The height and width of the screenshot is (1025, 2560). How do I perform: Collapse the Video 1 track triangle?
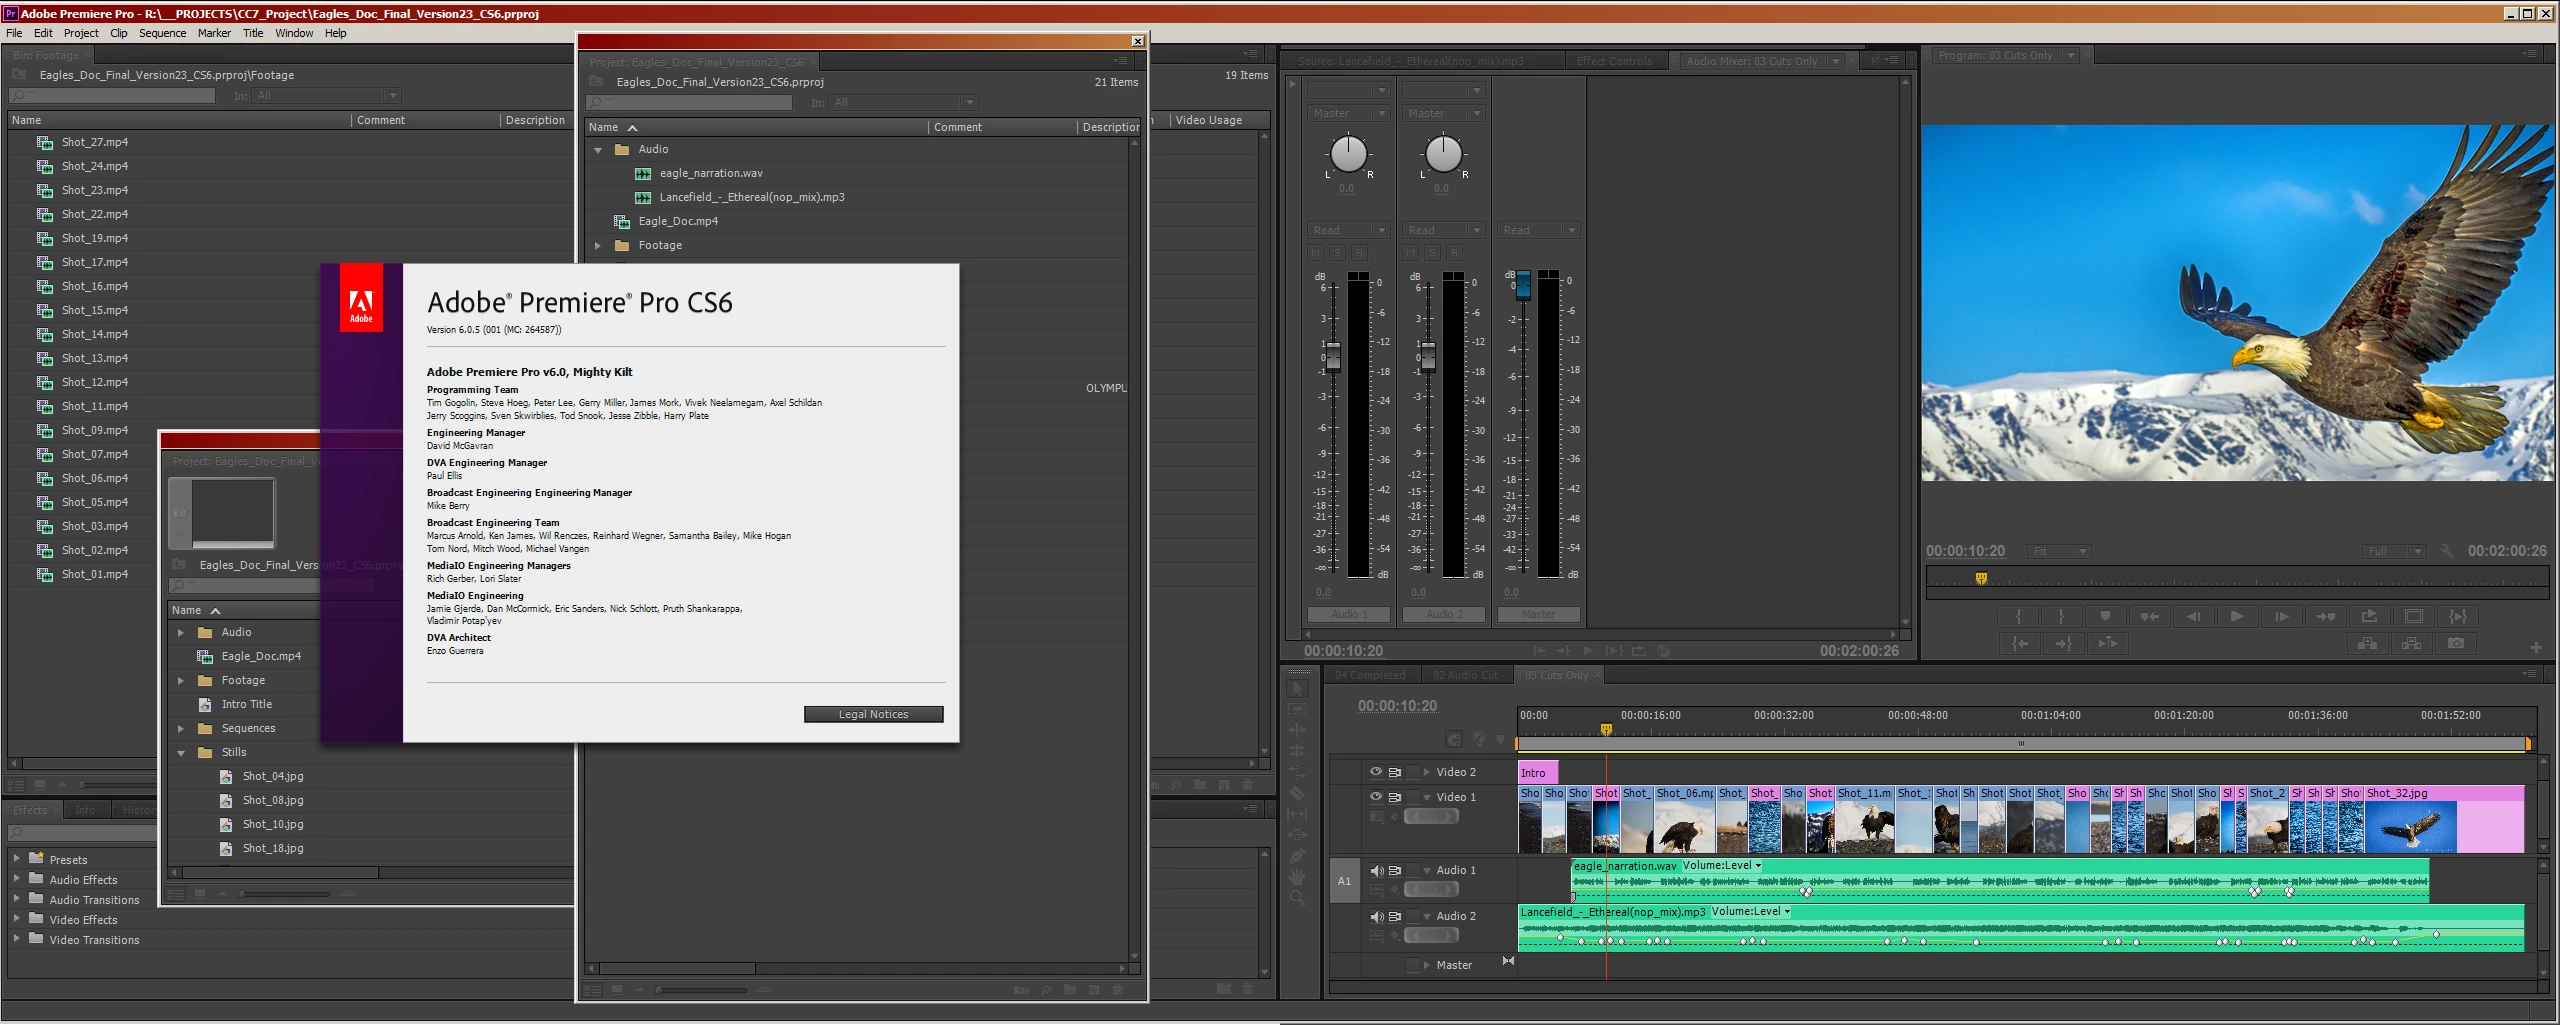coord(1427,797)
